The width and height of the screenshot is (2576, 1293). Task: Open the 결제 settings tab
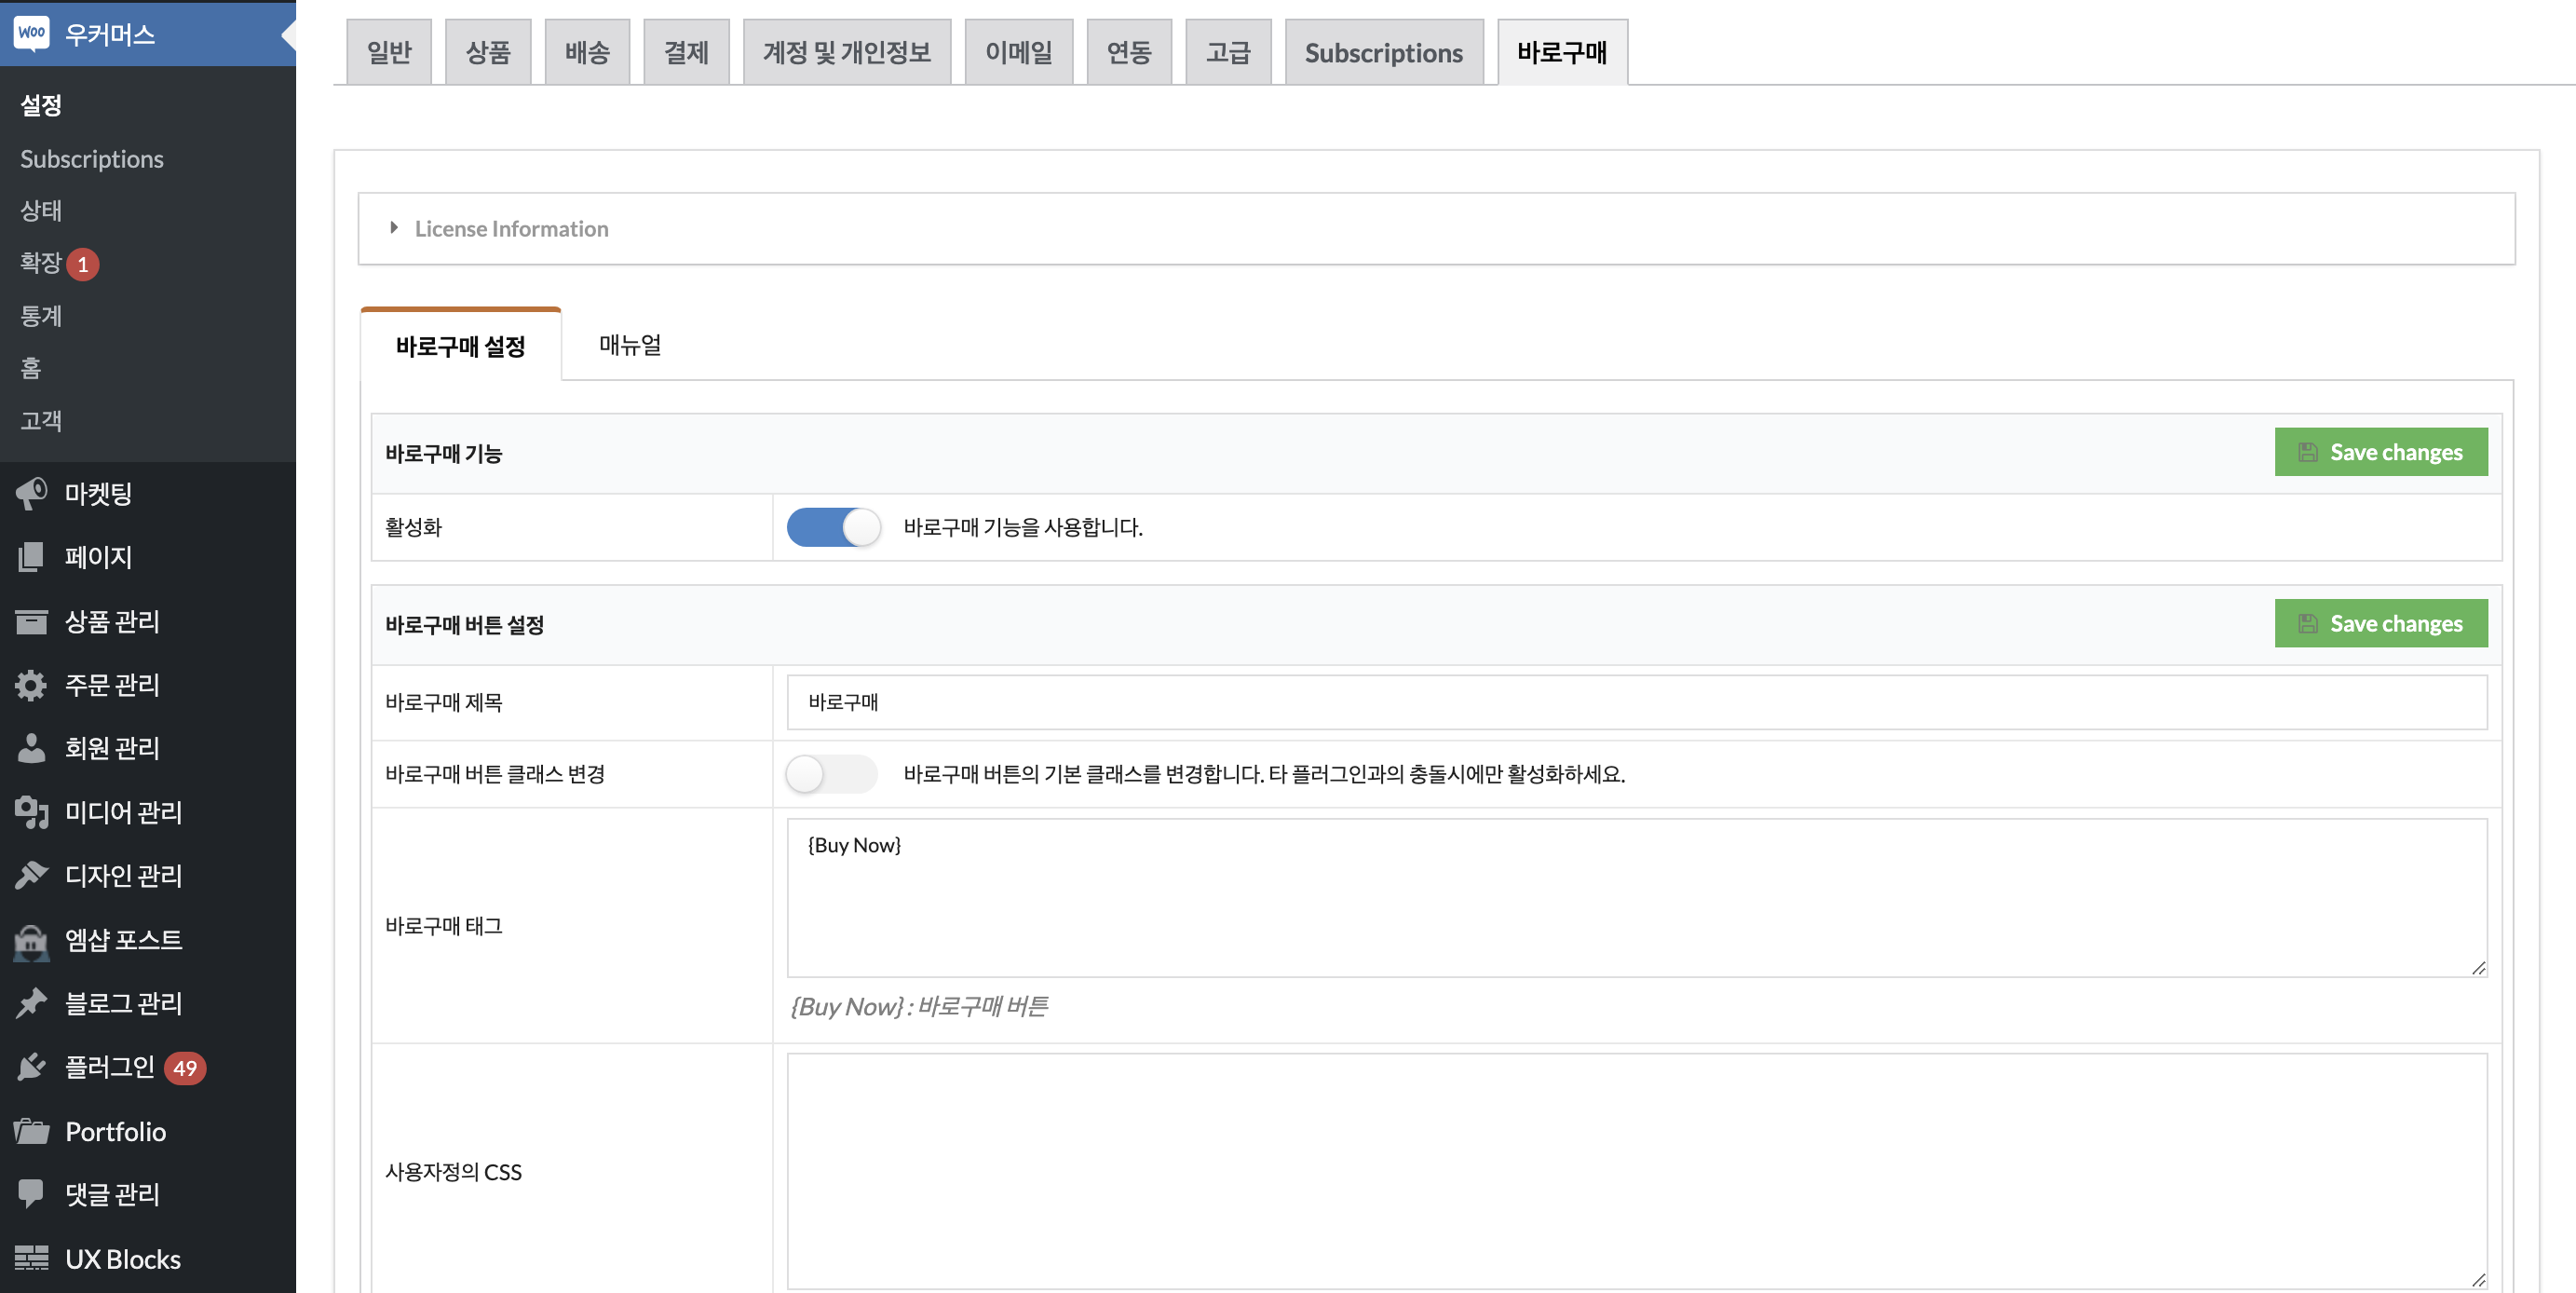[686, 52]
